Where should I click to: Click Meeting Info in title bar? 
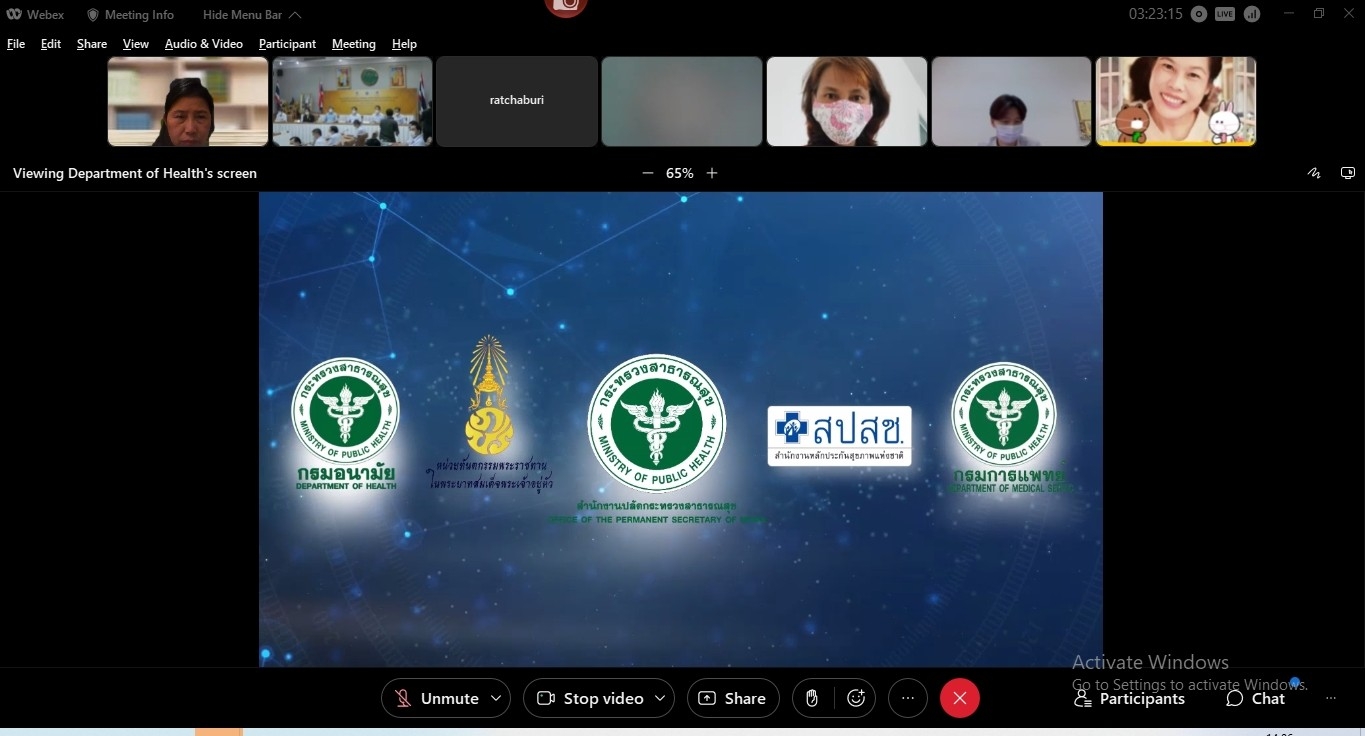tap(130, 15)
